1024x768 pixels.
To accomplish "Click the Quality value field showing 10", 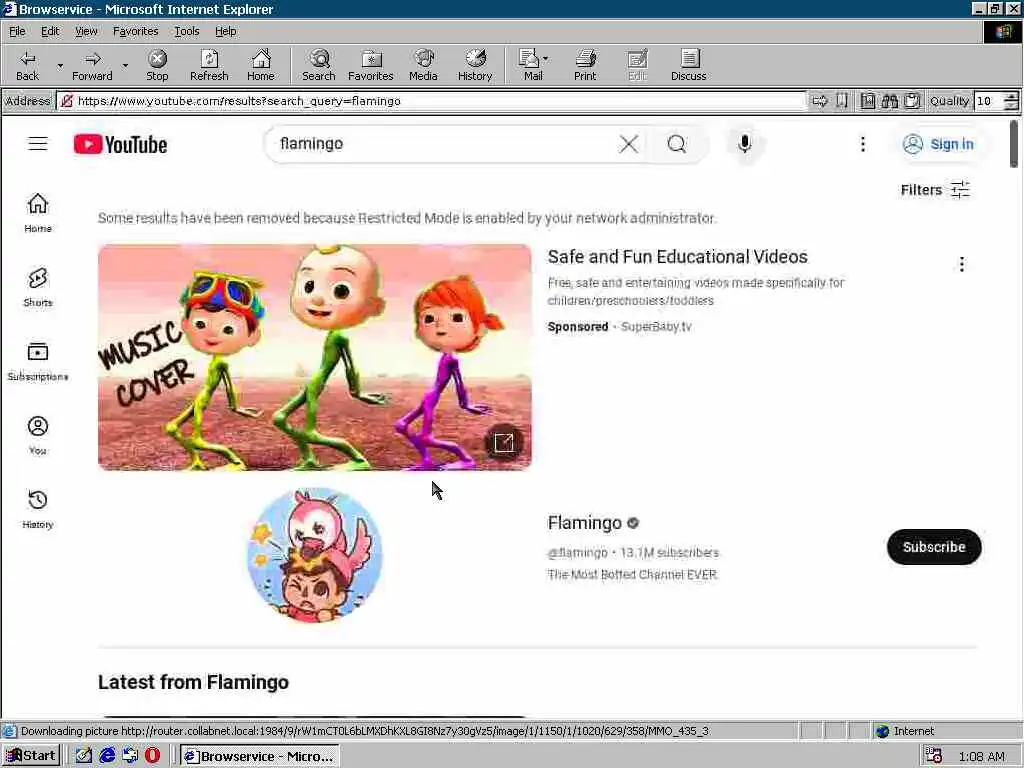I will pos(988,101).
